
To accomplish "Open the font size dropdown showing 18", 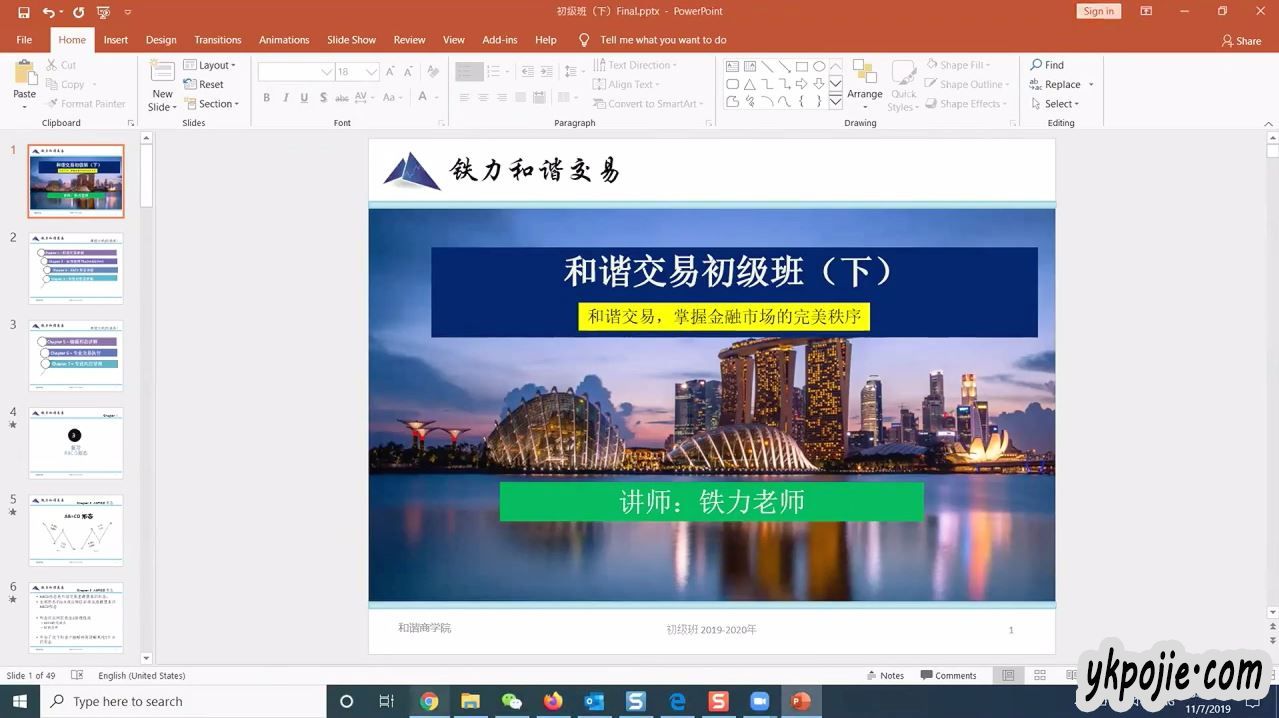I will 372,72.
